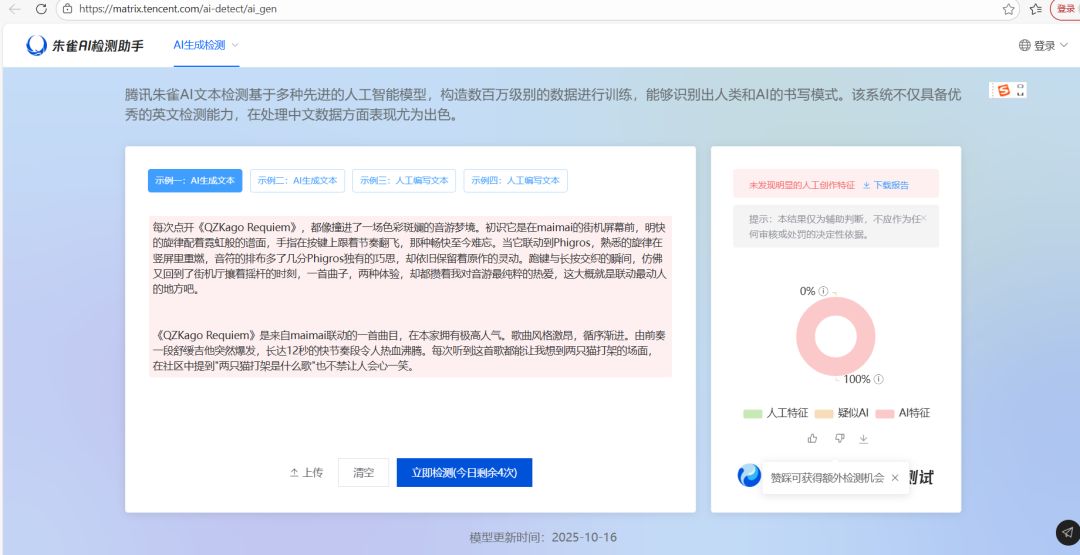The height and width of the screenshot is (555, 1080).
Task: Select 示例四：人工编写文本 example
Action: 515,180
